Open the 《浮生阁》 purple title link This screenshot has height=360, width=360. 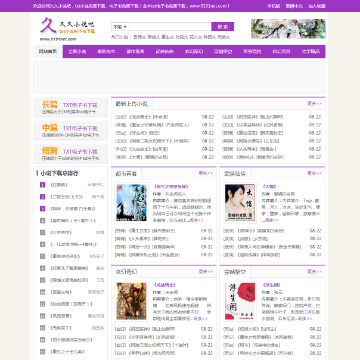pos(271,285)
